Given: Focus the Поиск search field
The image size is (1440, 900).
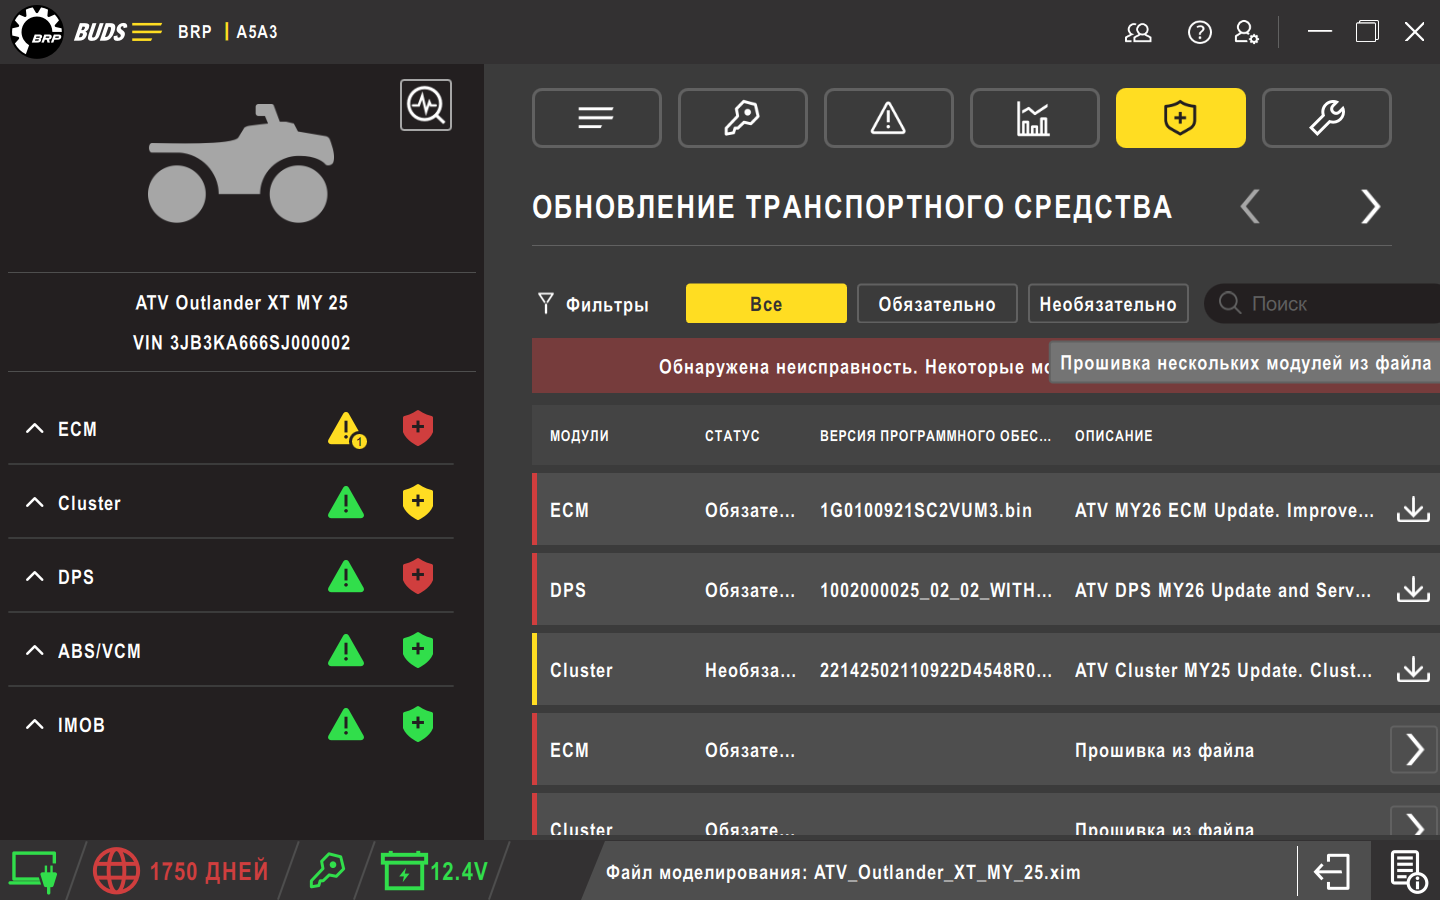Looking at the screenshot, I should tap(1322, 303).
